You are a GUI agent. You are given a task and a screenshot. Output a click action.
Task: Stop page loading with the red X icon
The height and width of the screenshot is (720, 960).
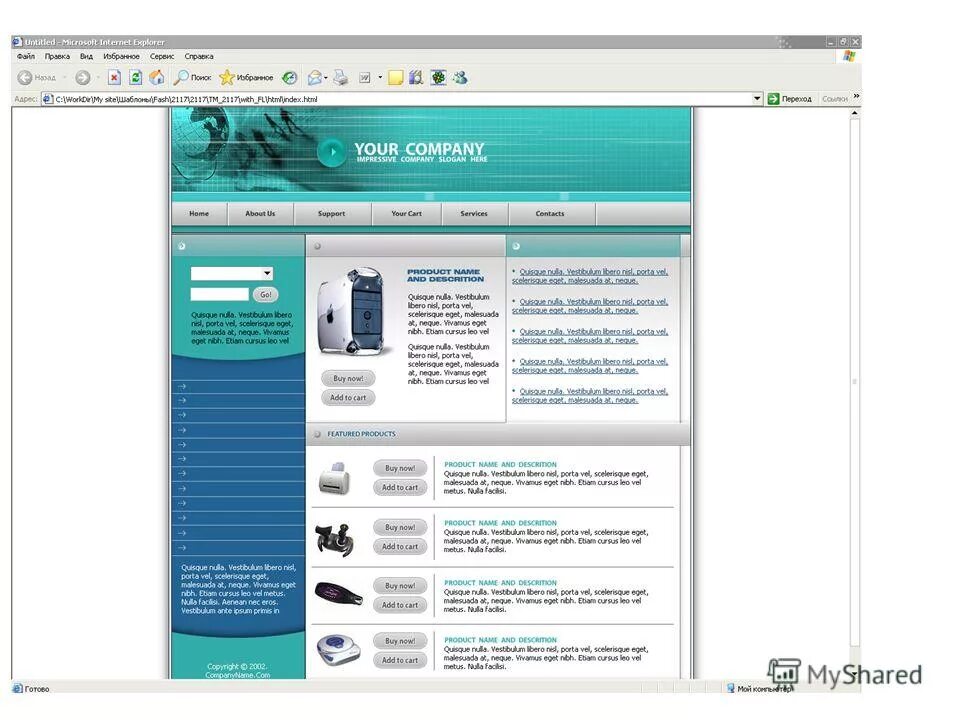(x=114, y=78)
